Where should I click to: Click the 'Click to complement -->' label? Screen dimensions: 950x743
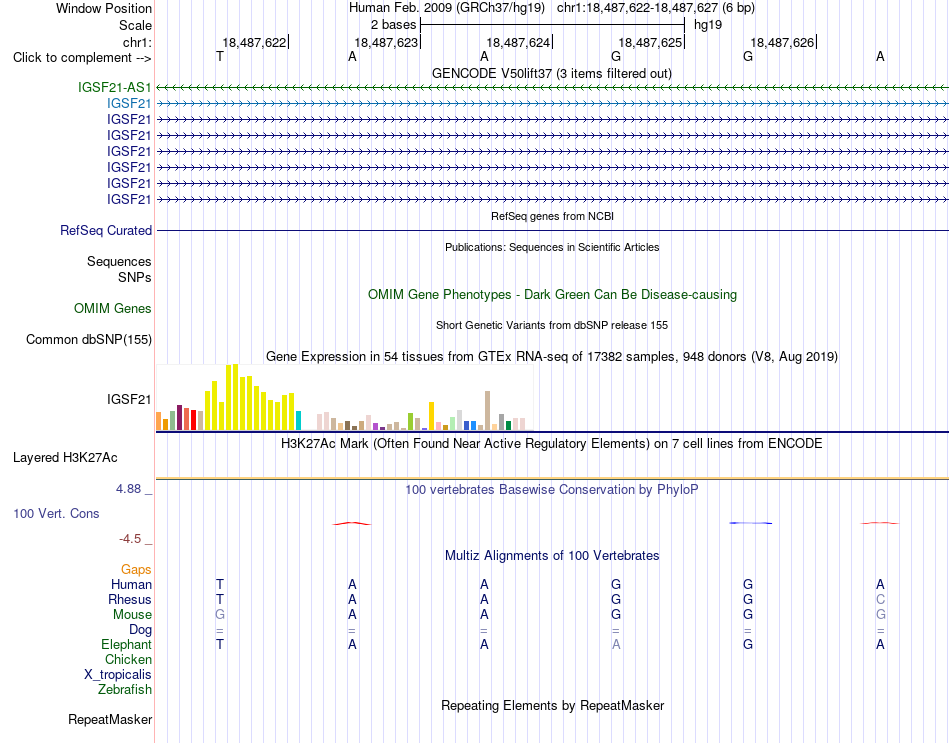[x=82, y=58]
